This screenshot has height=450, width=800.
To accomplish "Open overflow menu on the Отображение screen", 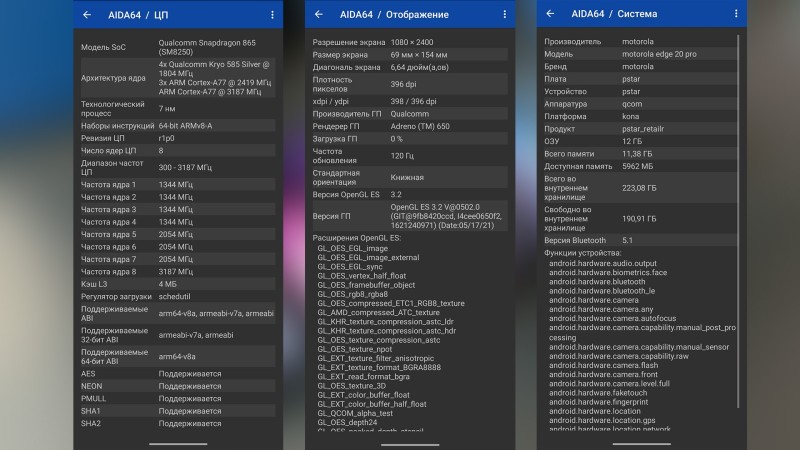I will pos(505,14).
